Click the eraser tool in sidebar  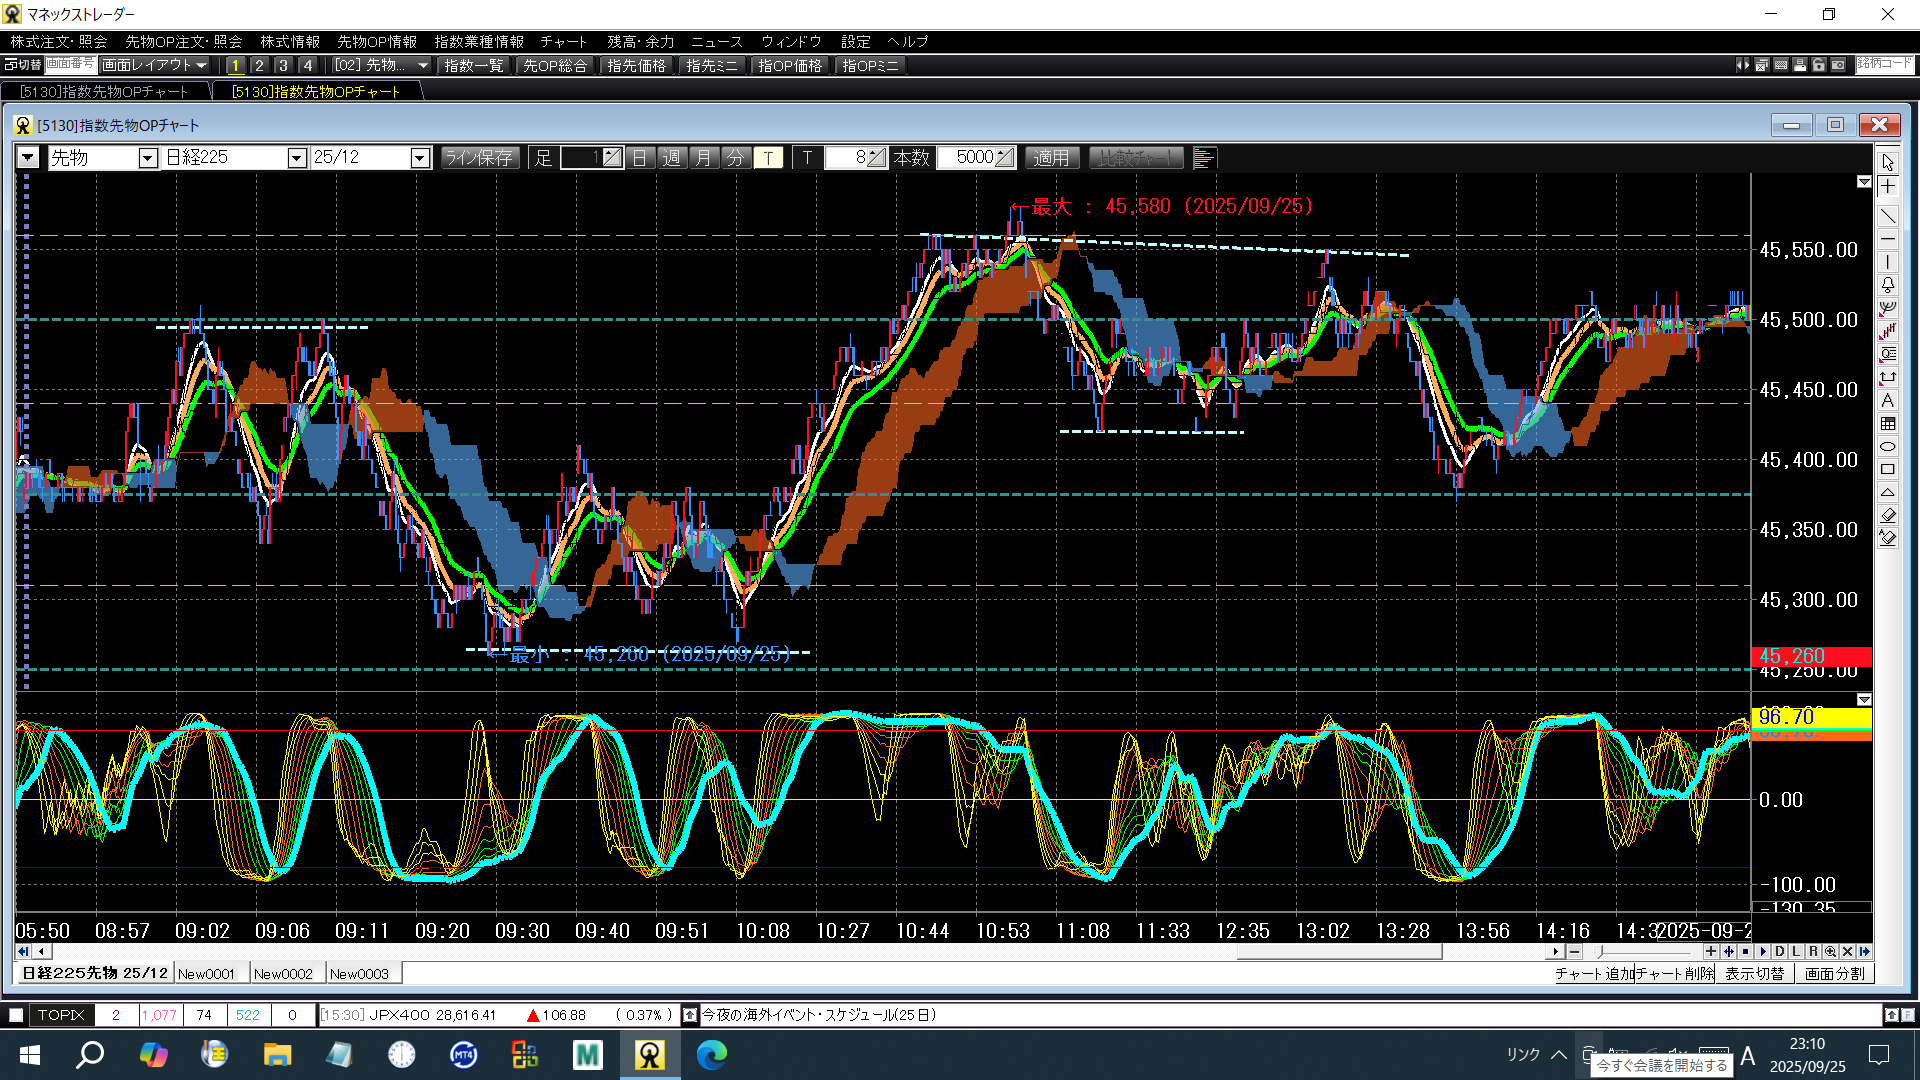(1887, 515)
